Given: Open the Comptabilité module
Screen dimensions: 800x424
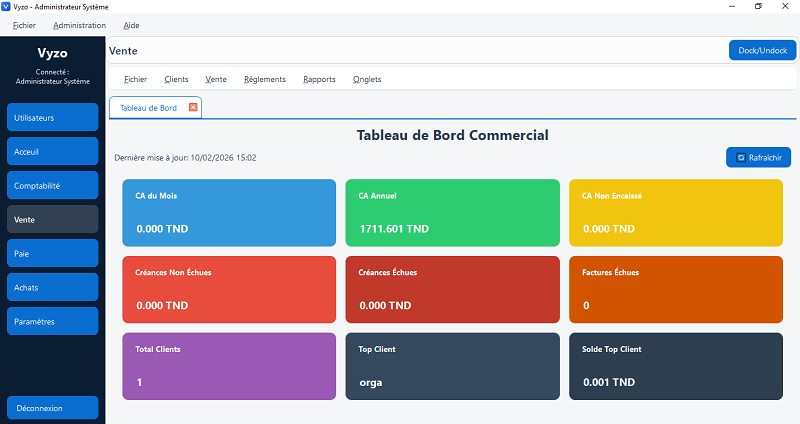Looking at the screenshot, I should click(52, 185).
